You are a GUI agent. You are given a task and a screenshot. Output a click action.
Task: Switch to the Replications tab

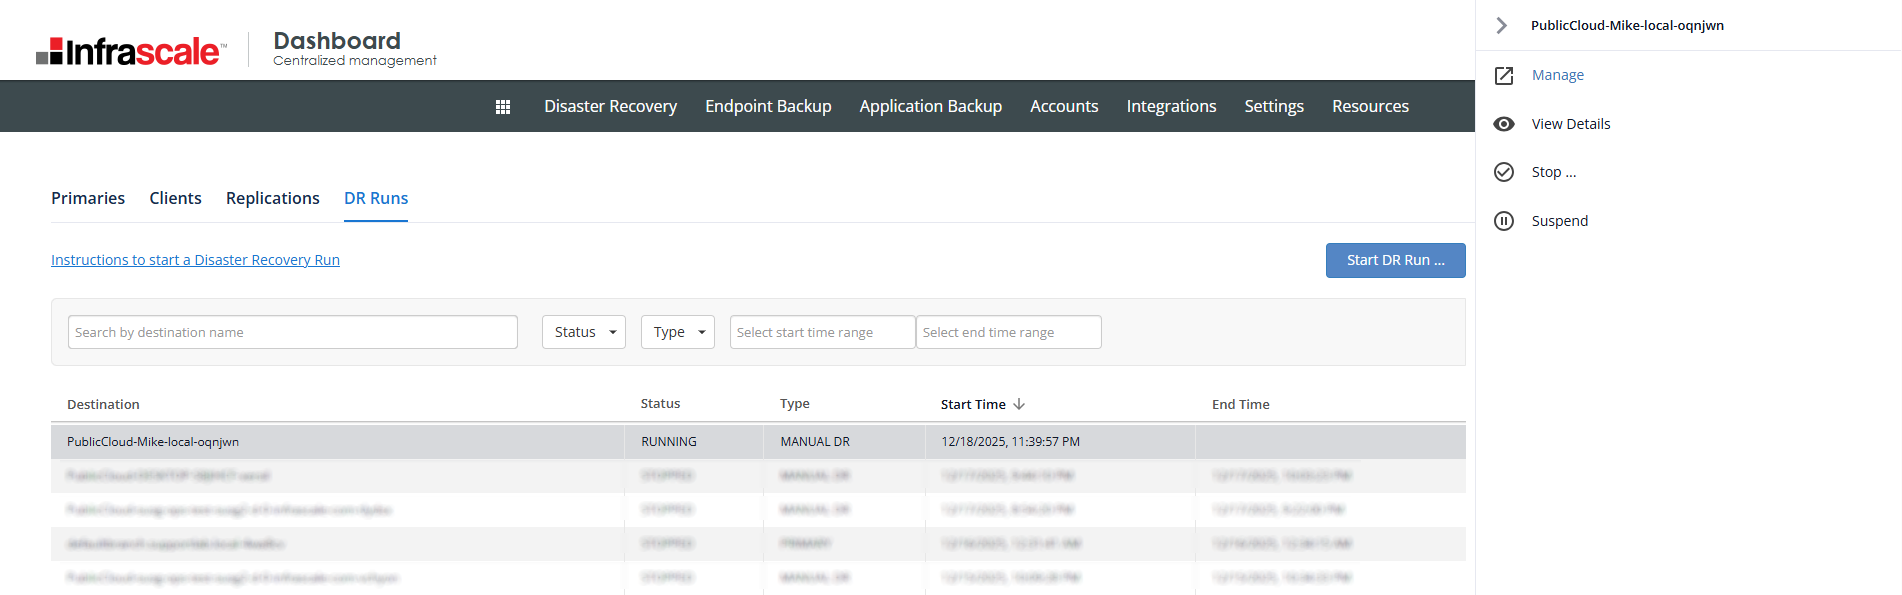272,198
